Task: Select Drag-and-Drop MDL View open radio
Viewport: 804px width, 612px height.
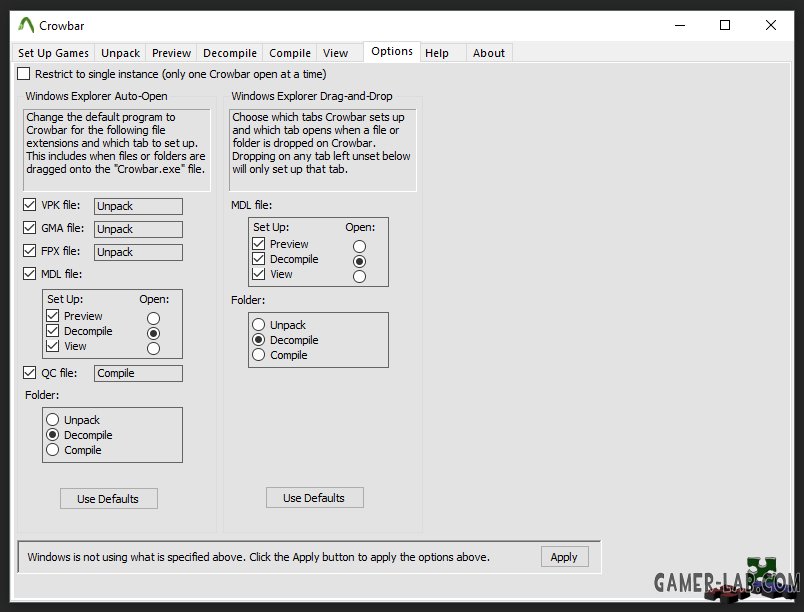Action: (x=359, y=276)
